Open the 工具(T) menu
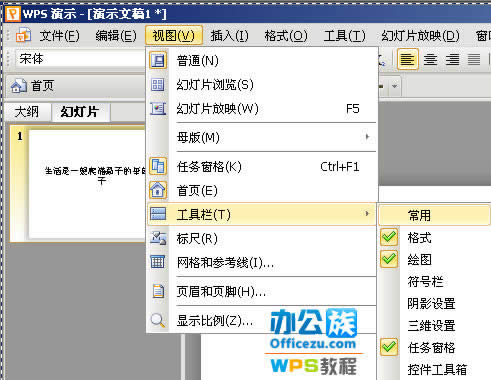Image resolution: width=491 pixels, height=380 pixels. [344, 35]
